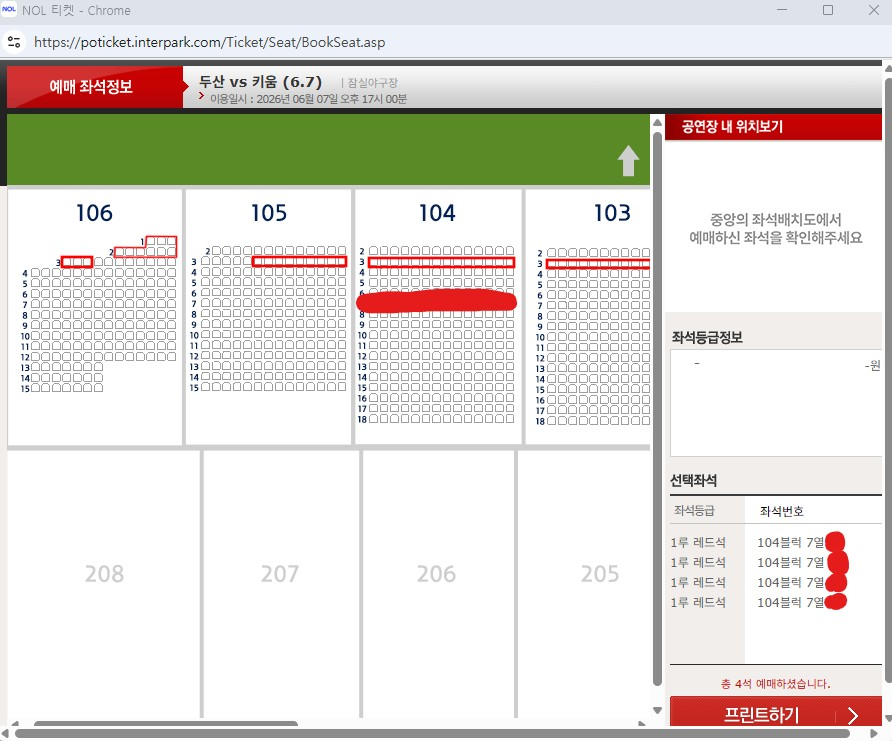Select section 103 heading
The height and width of the screenshot is (741, 892).
point(612,213)
